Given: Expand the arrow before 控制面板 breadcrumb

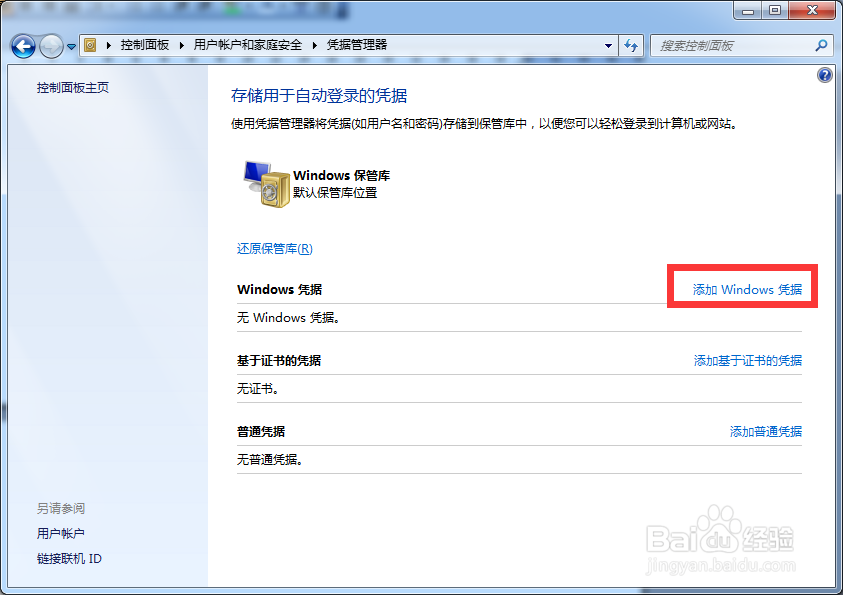Looking at the screenshot, I should [x=109, y=45].
